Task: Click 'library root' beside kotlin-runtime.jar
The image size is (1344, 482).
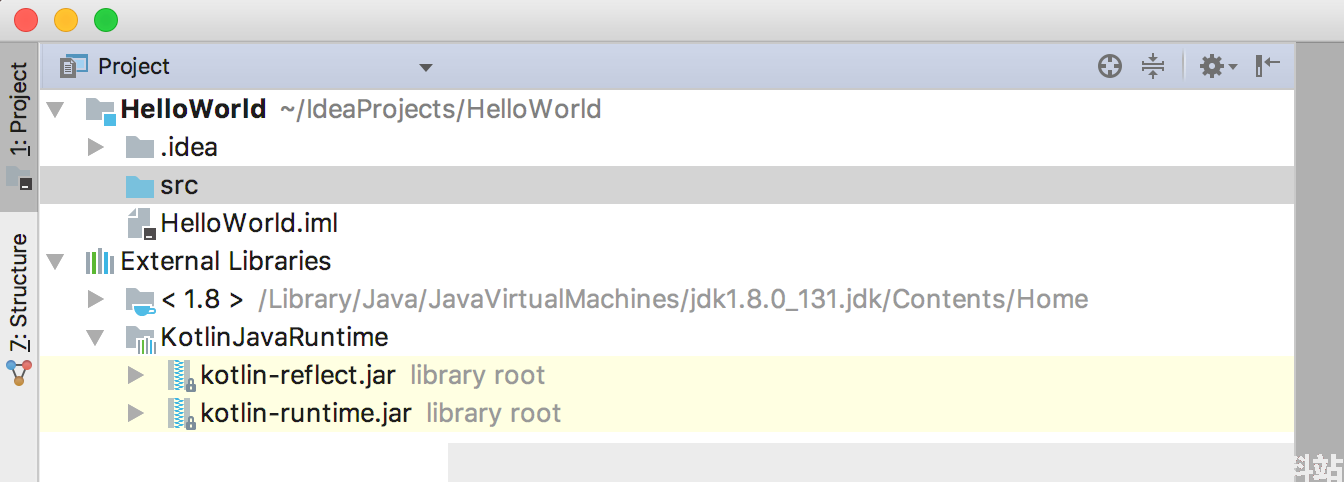Action: (x=494, y=414)
